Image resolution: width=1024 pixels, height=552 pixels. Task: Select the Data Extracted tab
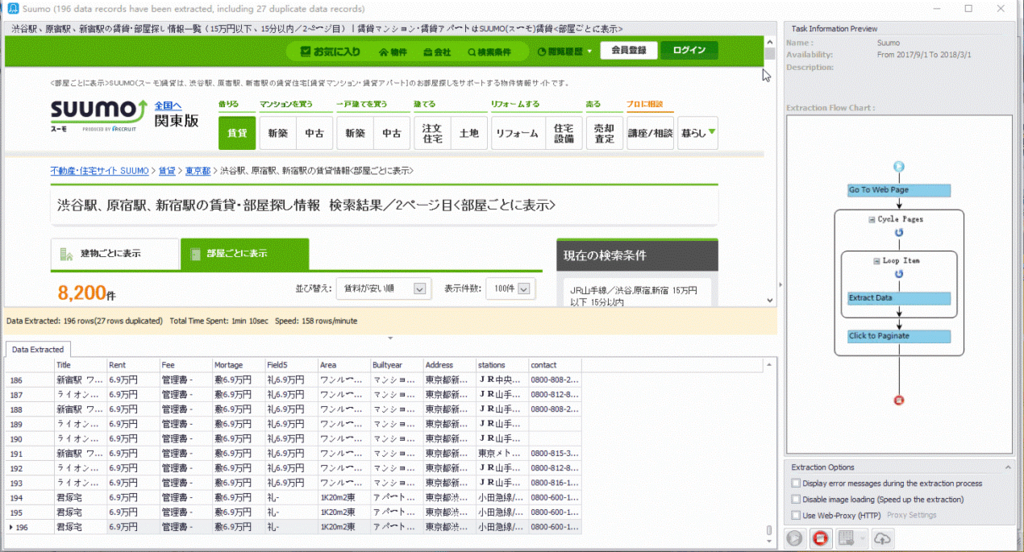point(38,349)
